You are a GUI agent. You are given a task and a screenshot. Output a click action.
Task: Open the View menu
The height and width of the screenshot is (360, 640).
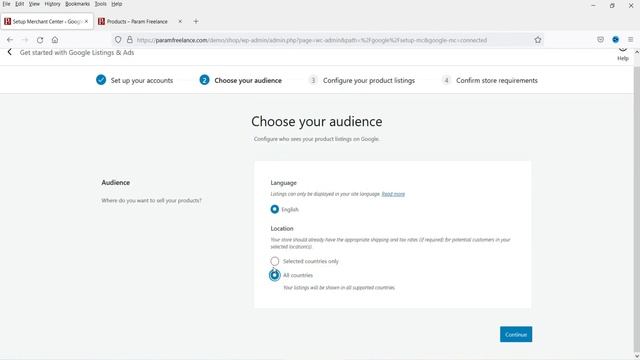[34, 4]
